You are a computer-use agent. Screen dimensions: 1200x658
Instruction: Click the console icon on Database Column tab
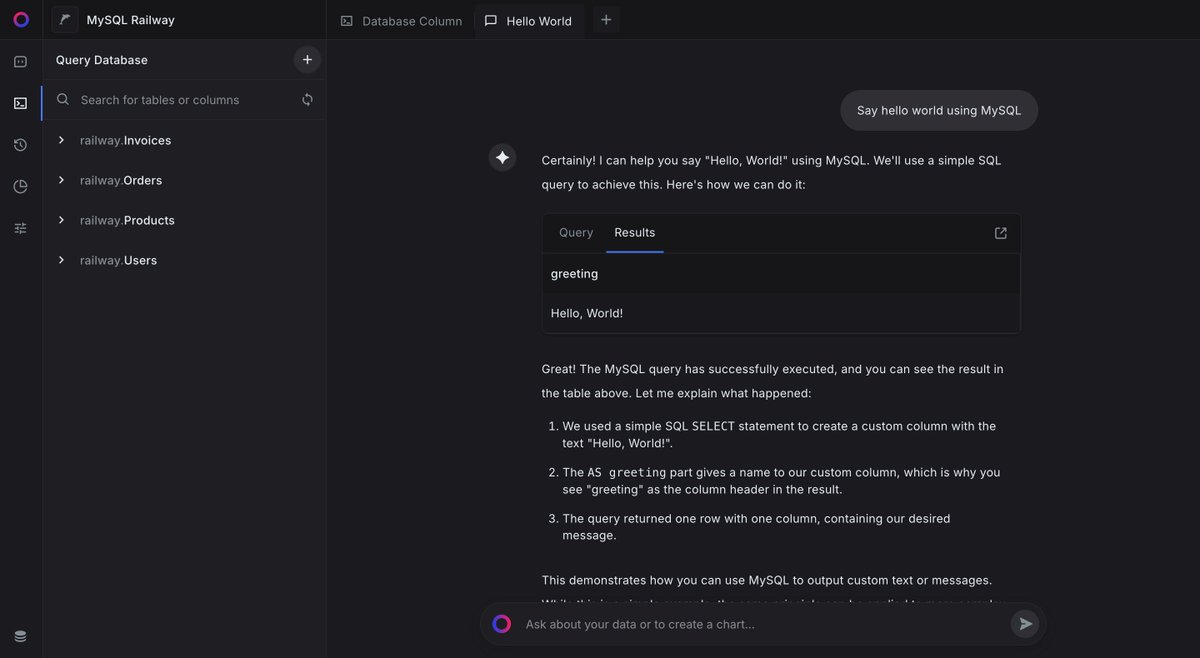[347, 21]
